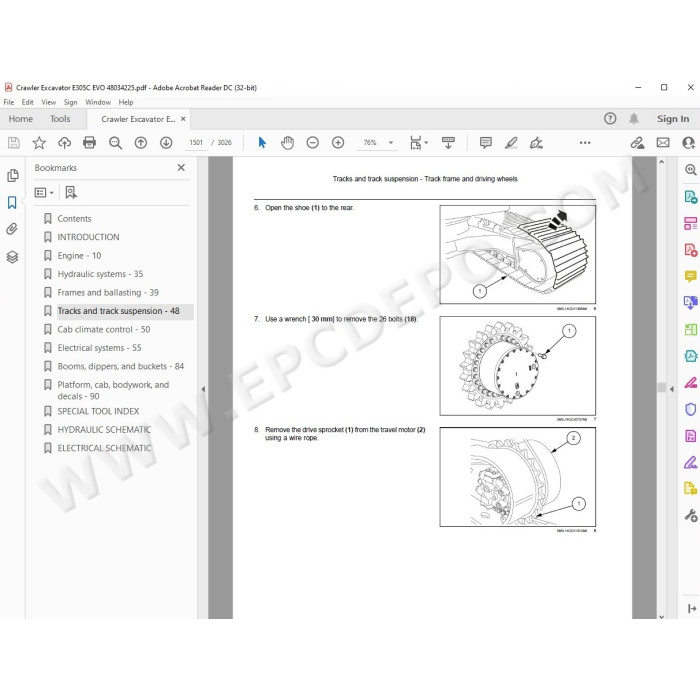The image size is (700, 700).
Task: Open INTRODUCTION bookmark
Action: point(88,237)
